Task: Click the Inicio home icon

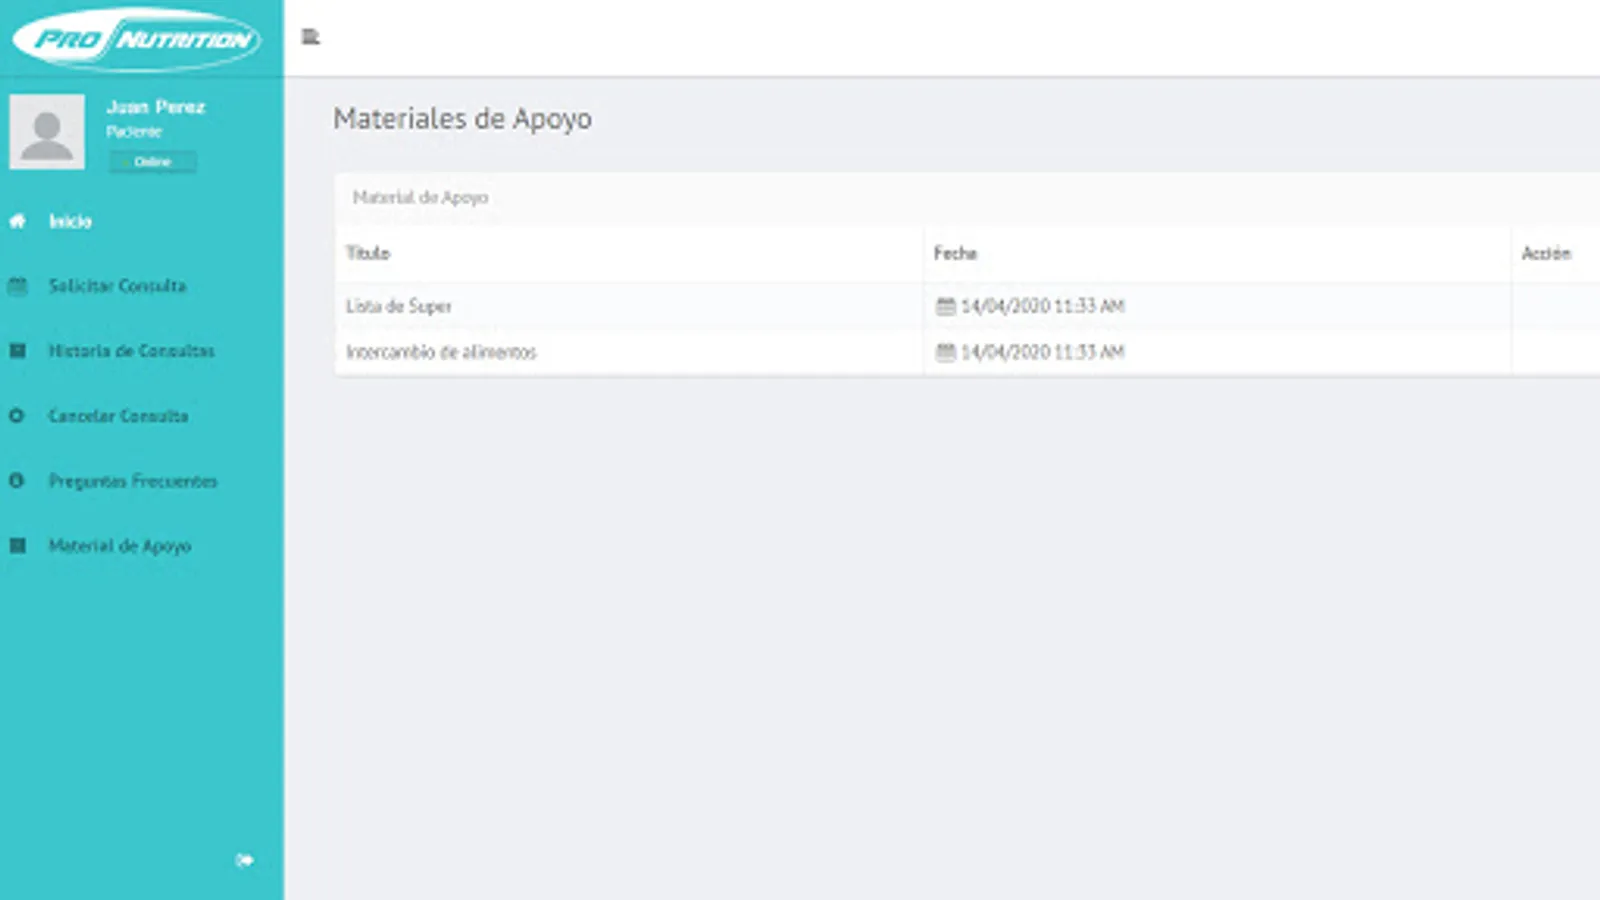Action: 16,221
